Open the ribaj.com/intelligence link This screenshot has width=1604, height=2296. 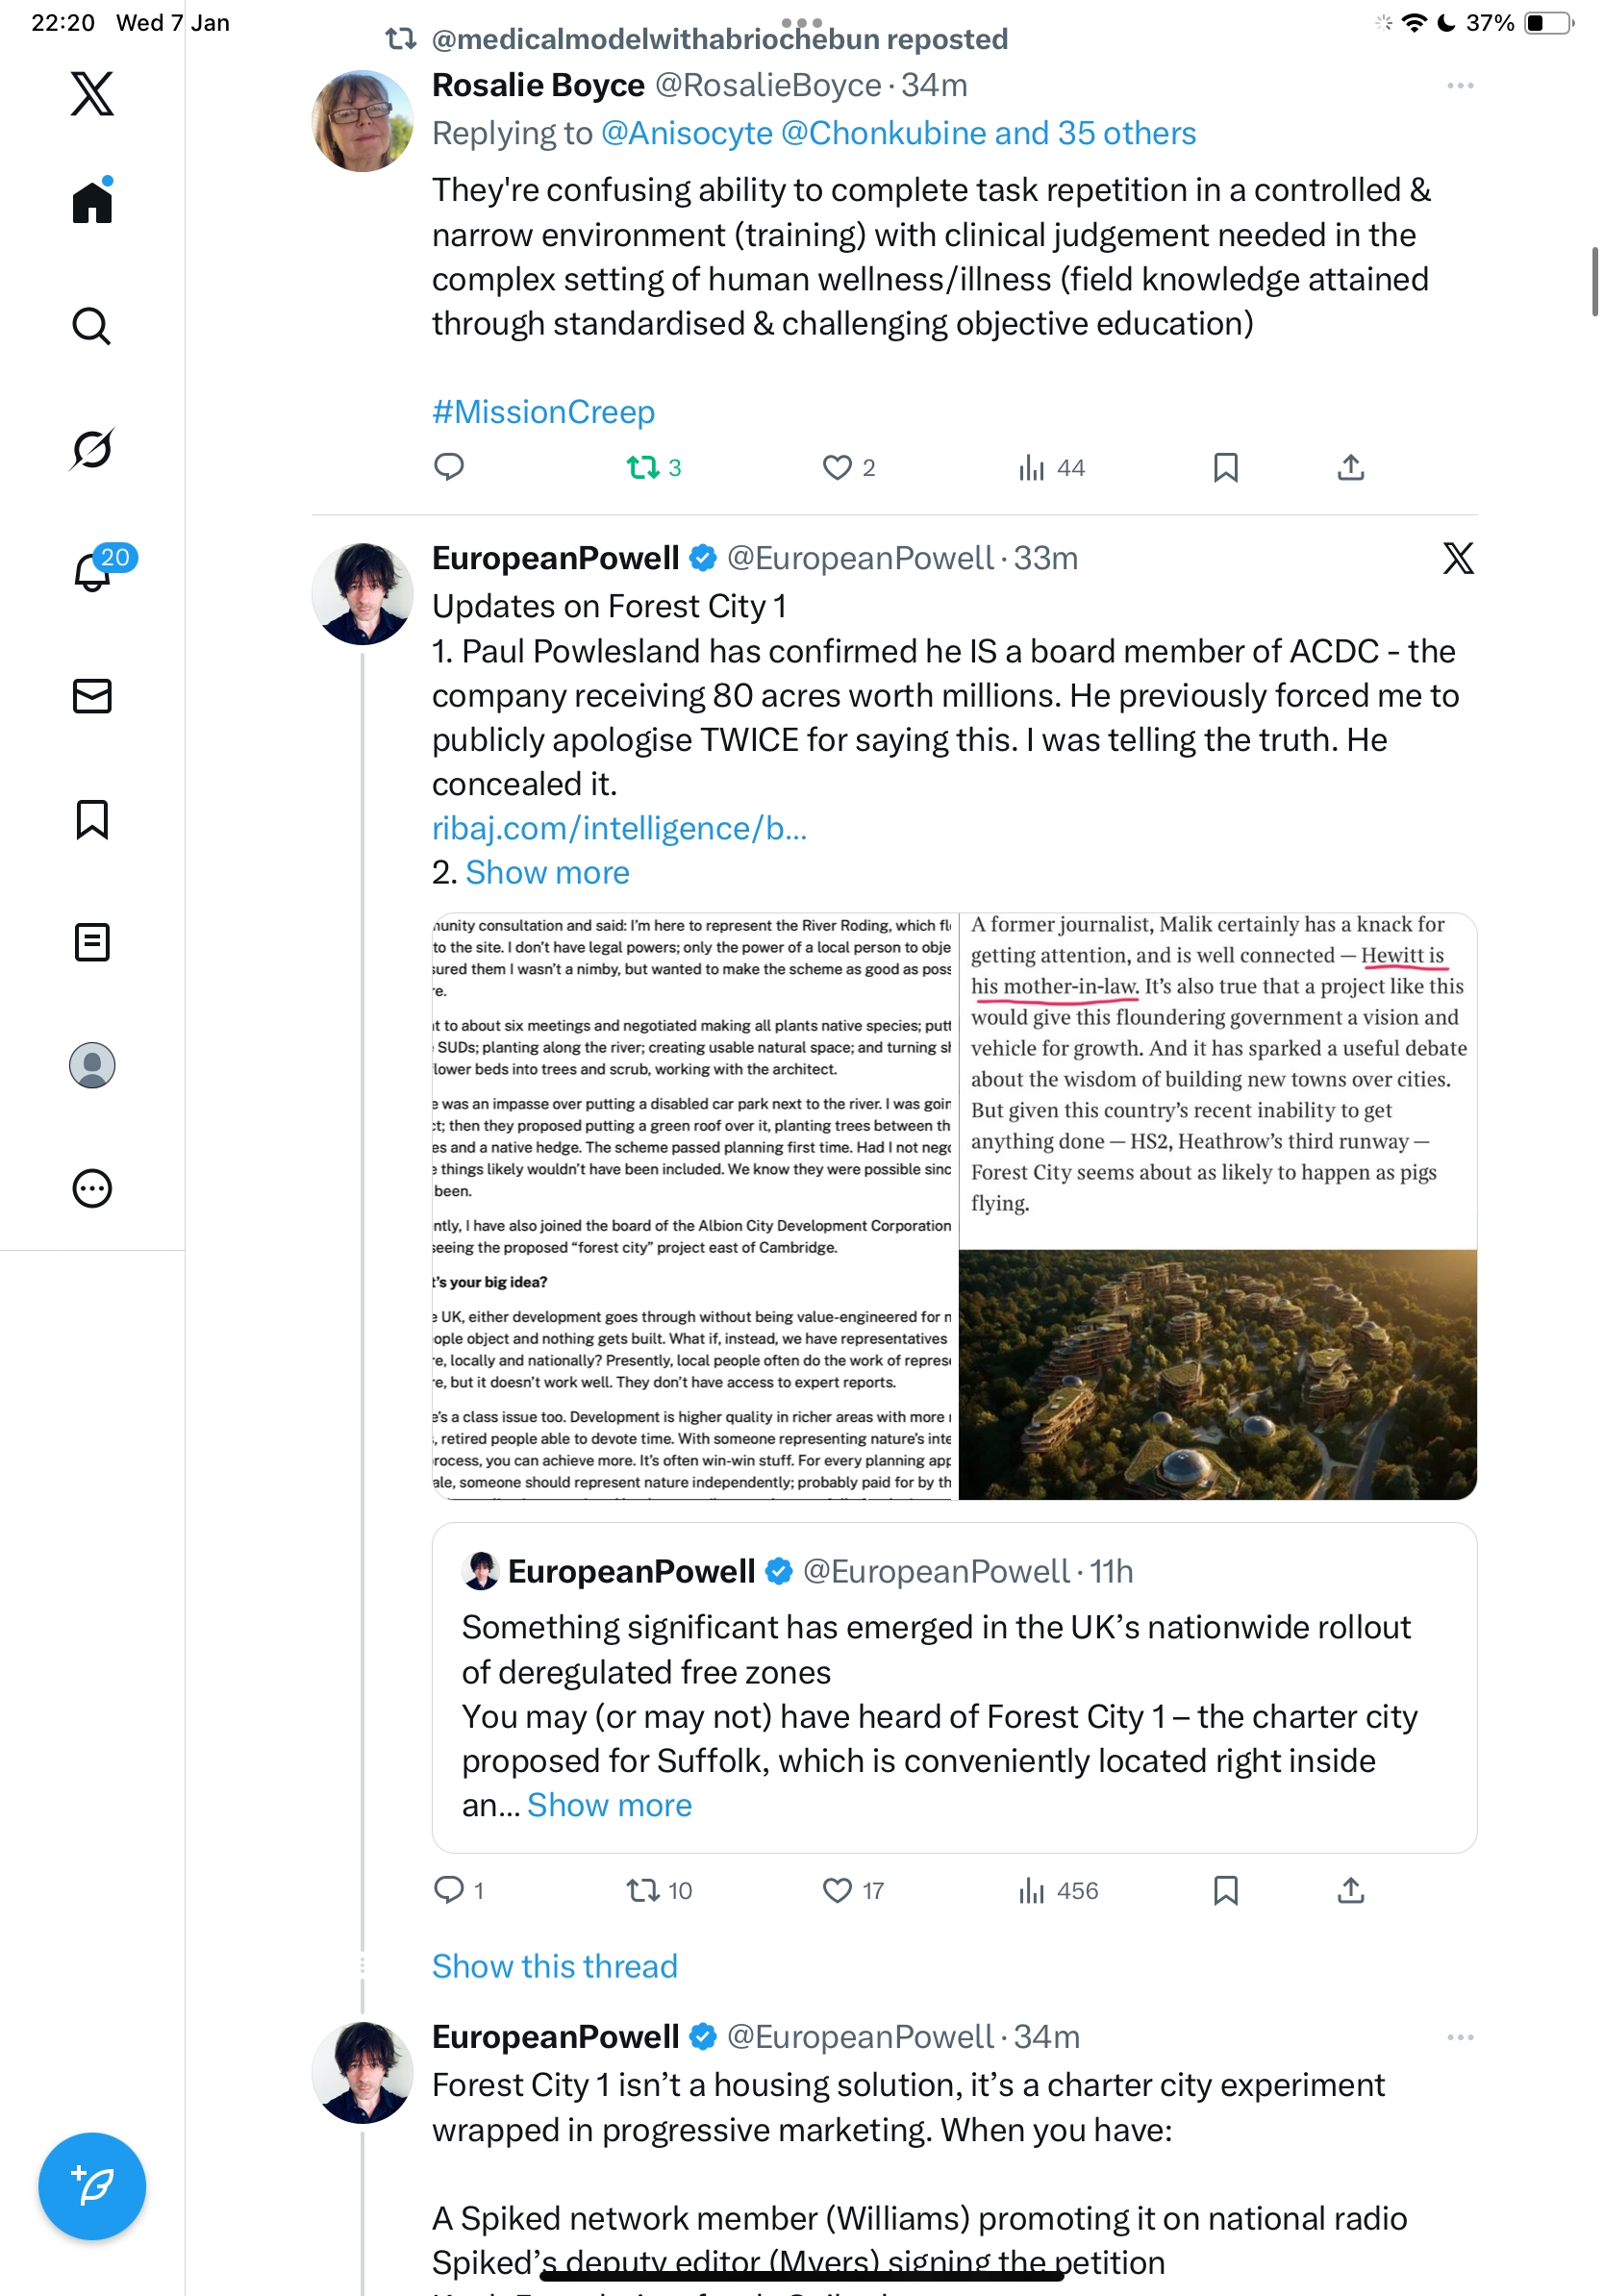point(619,829)
